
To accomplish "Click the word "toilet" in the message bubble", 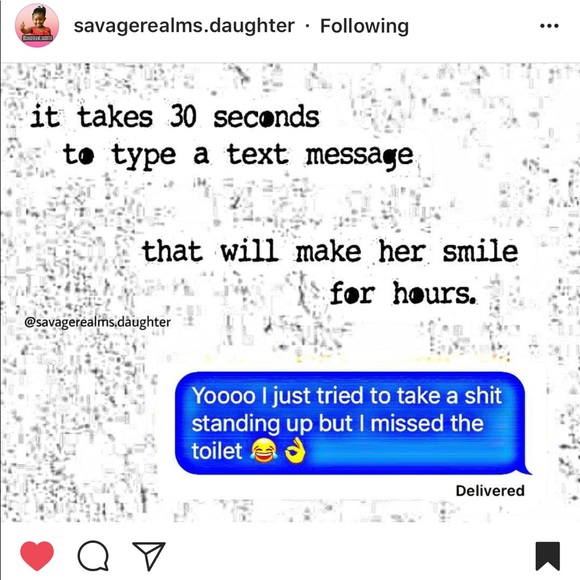I will pyautogui.click(x=217, y=451).
